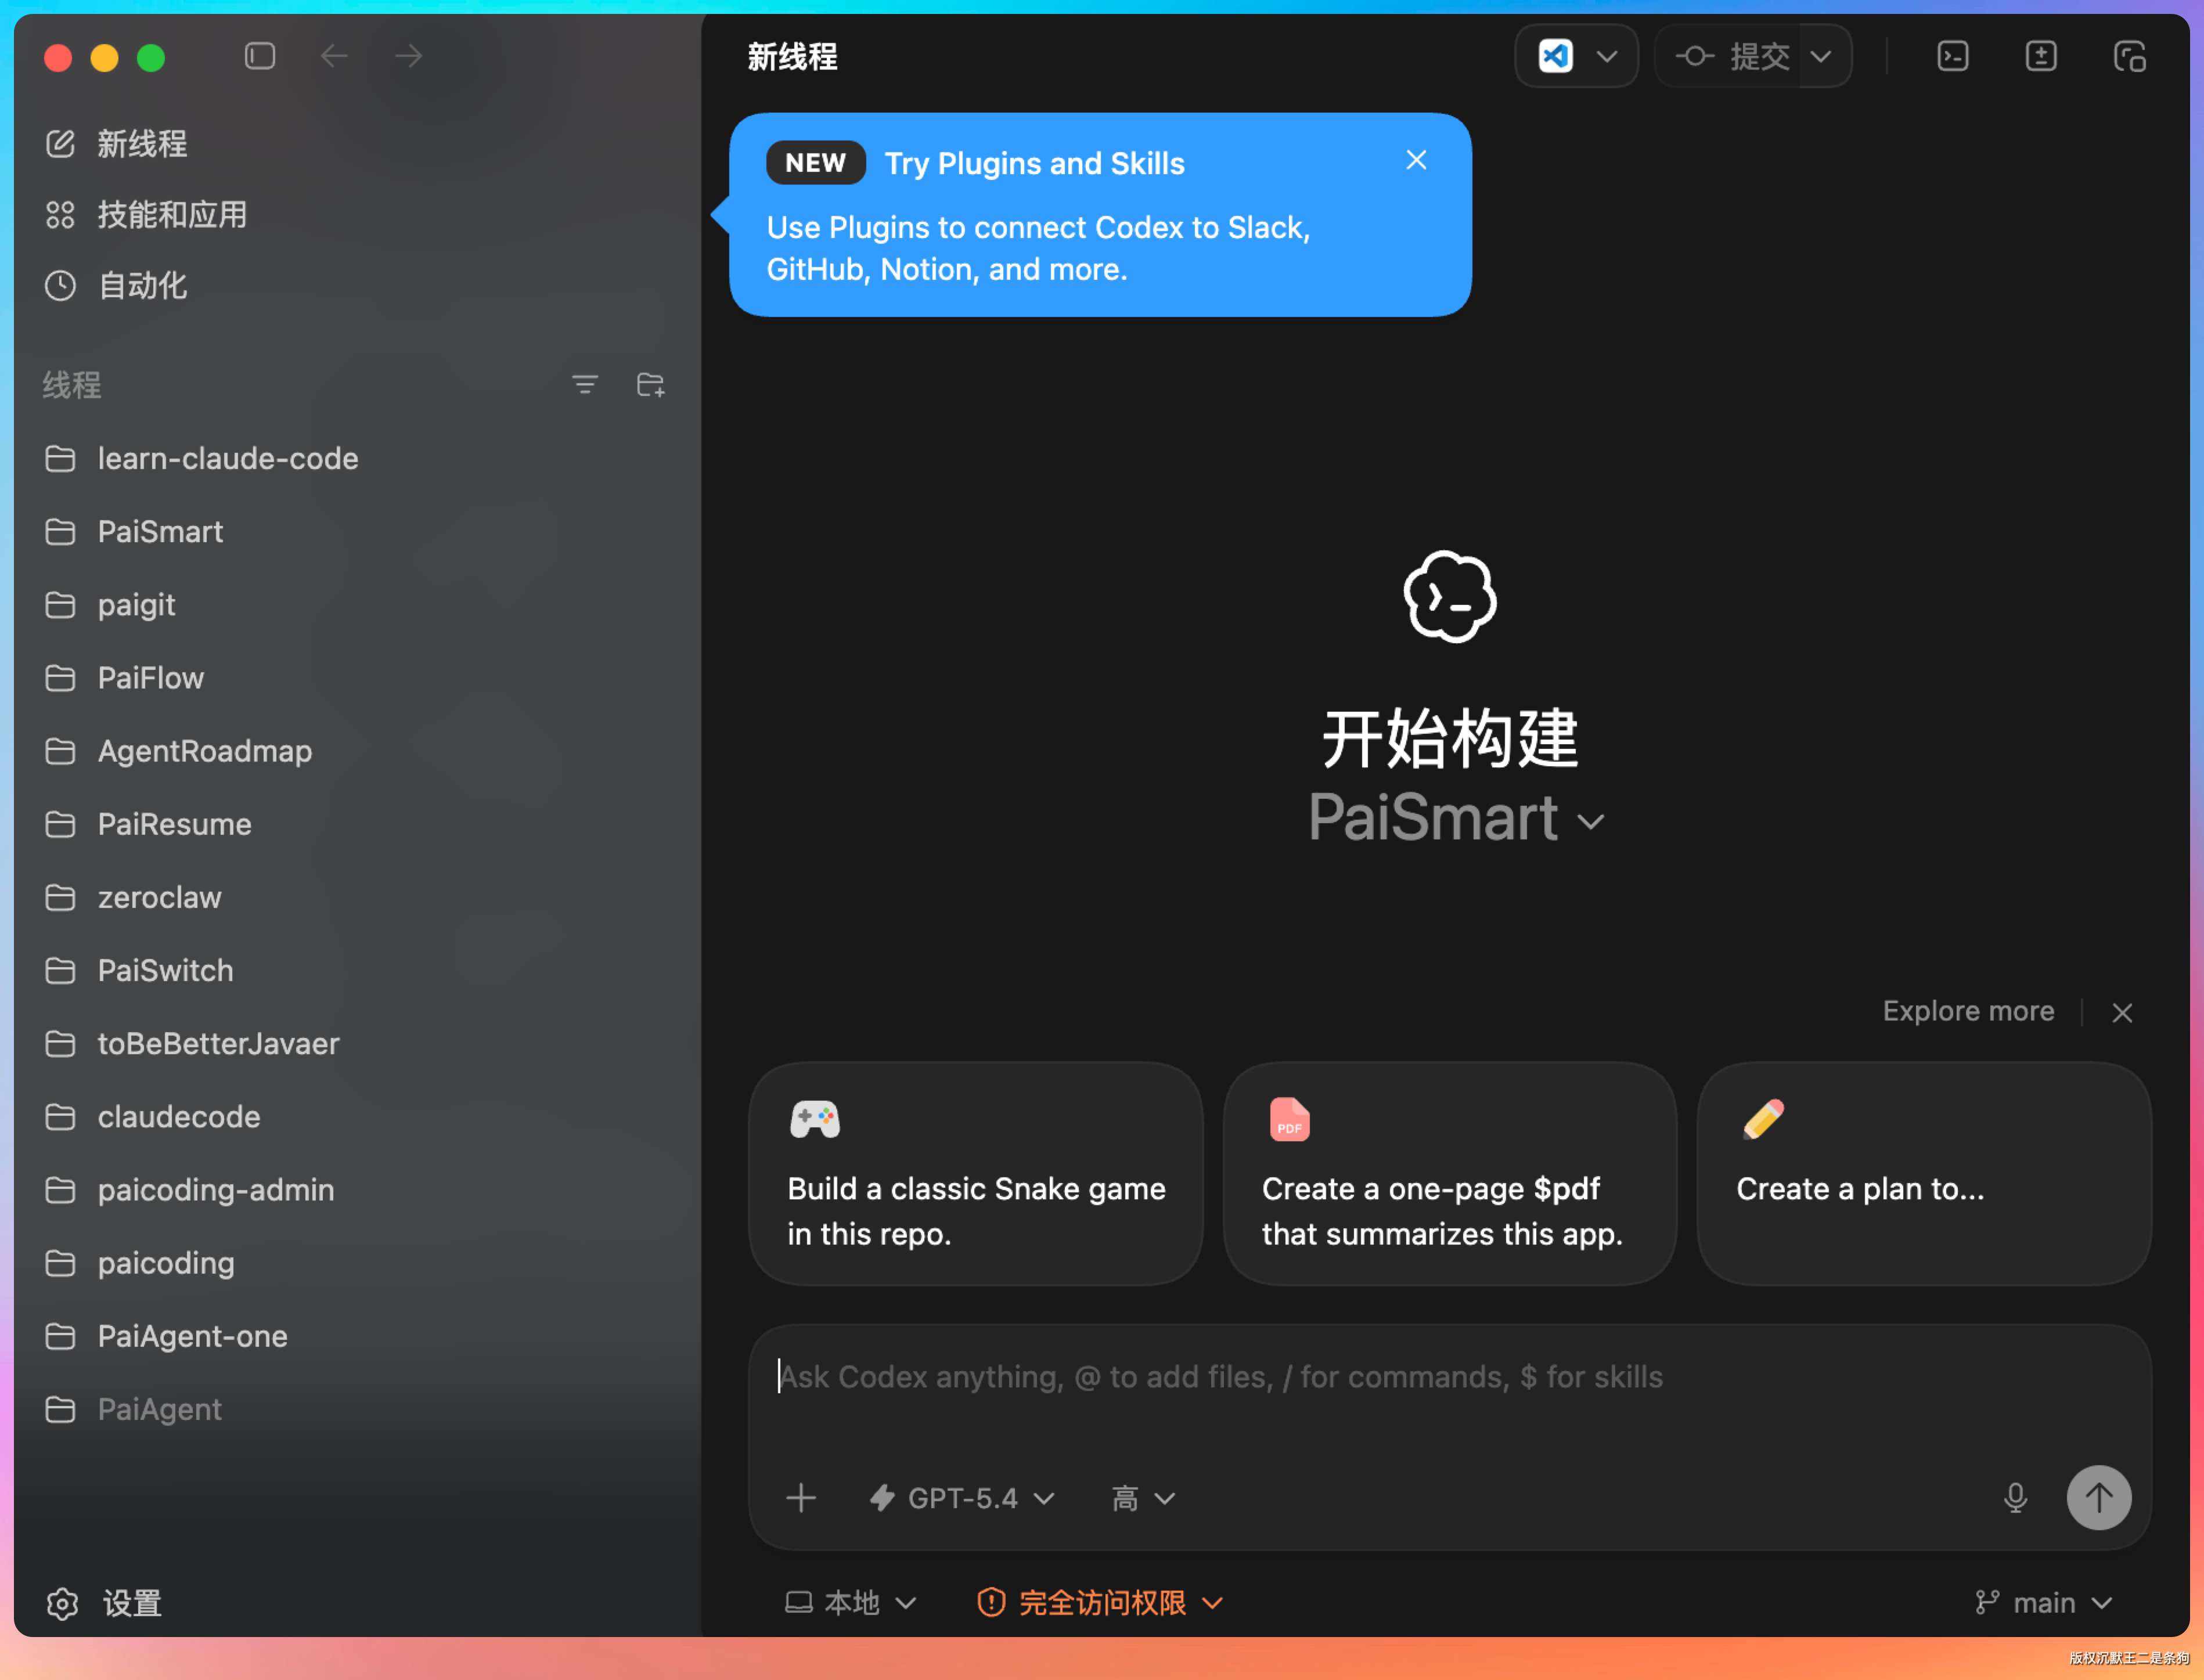Toggle the sidebar panel icon
The height and width of the screenshot is (1680, 2204).
tap(260, 56)
